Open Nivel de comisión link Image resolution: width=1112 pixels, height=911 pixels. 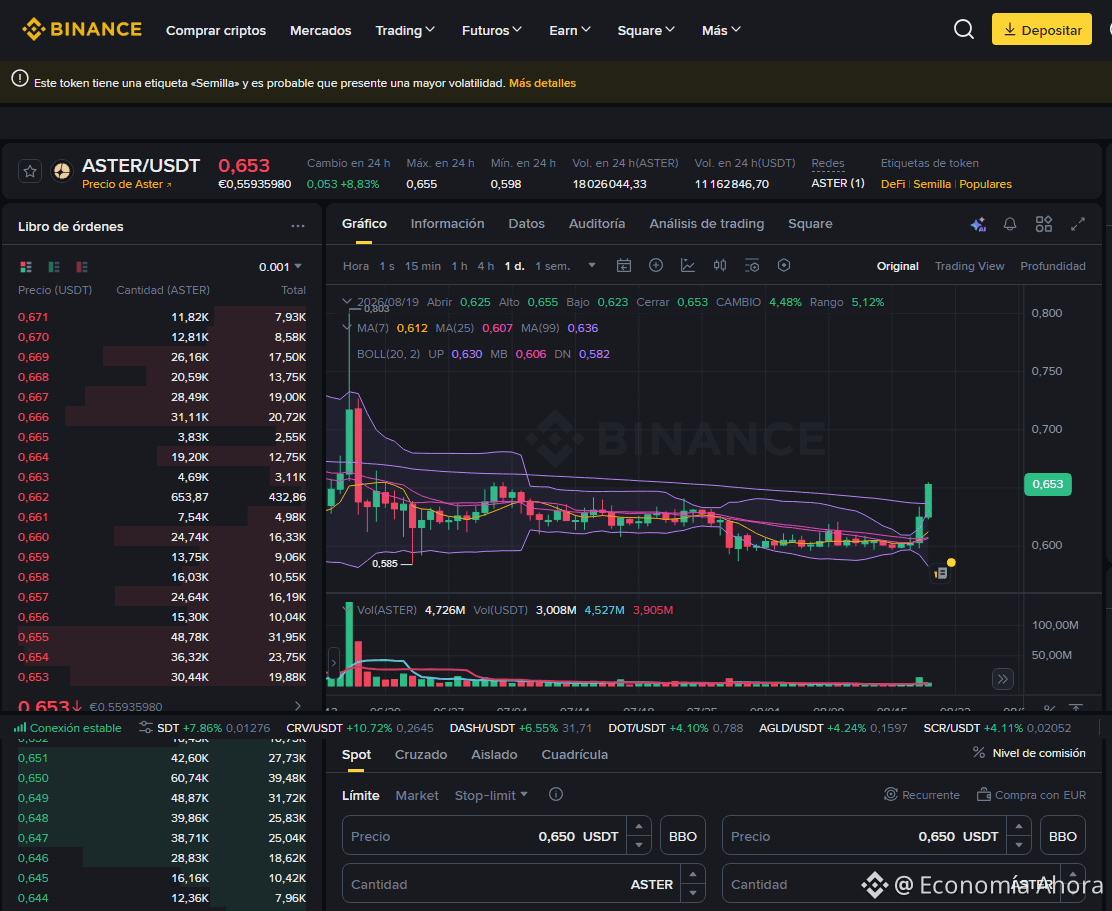[x=1029, y=753]
